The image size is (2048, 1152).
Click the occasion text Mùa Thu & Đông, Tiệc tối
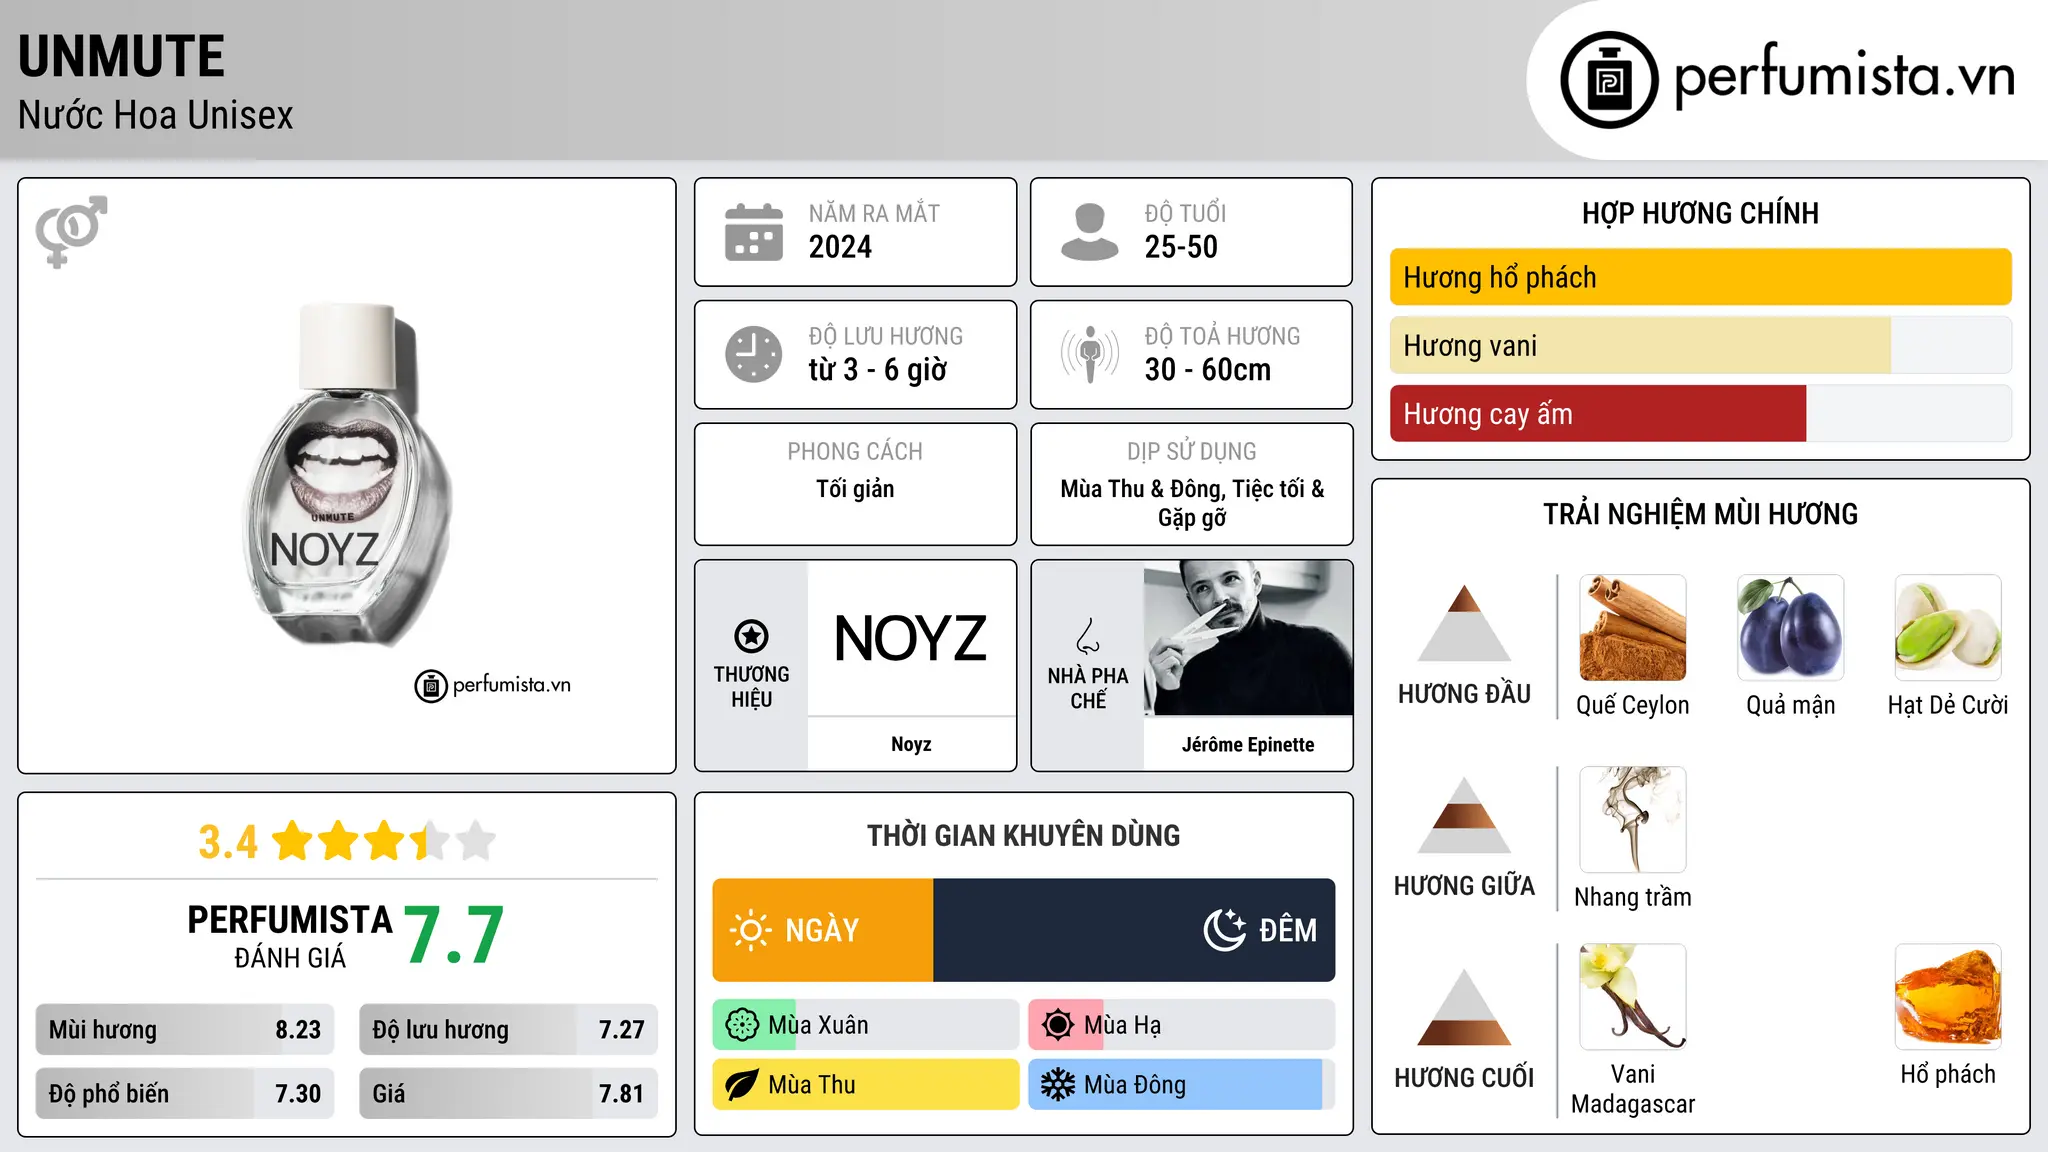point(1192,503)
